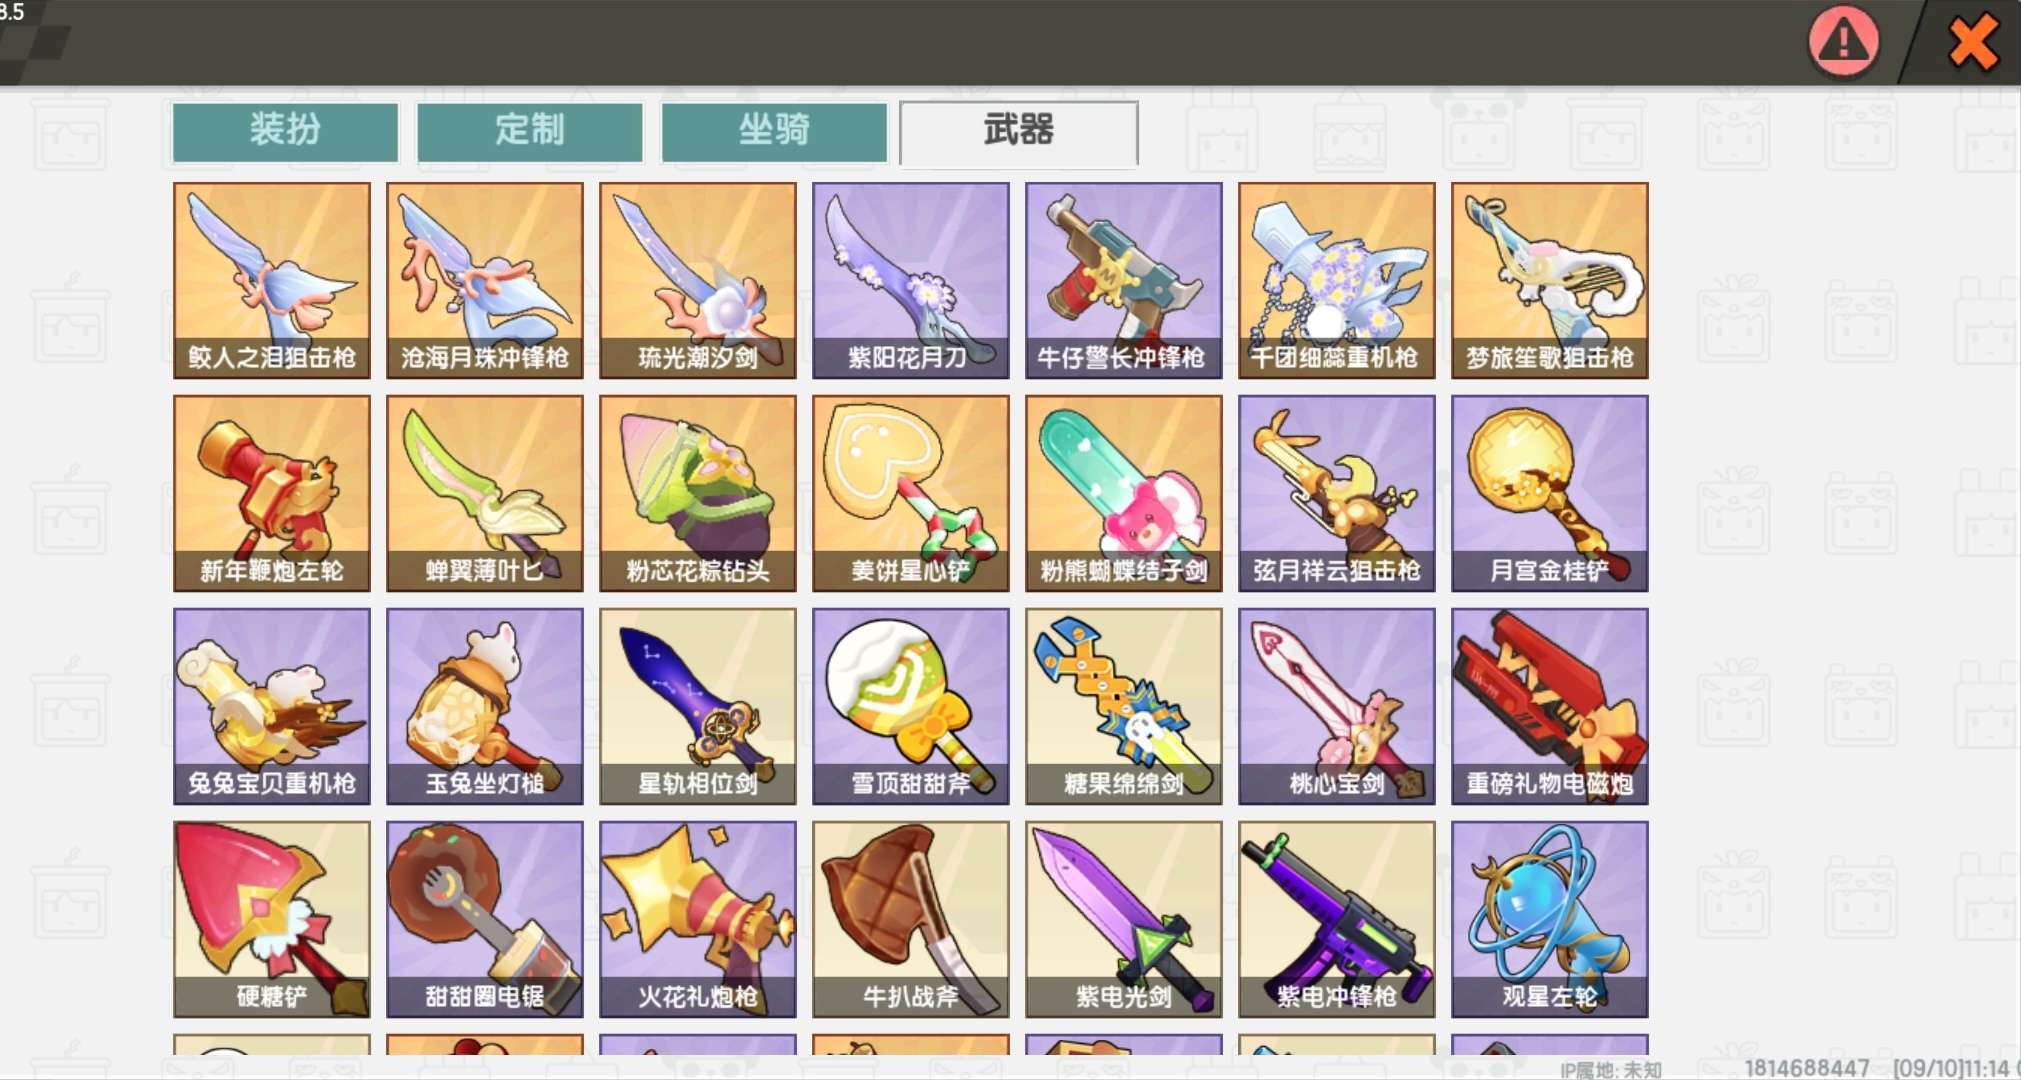The height and width of the screenshot is (1080, 2021).
Task: Open the 定制 tab
Action: (x=529, y=131)
